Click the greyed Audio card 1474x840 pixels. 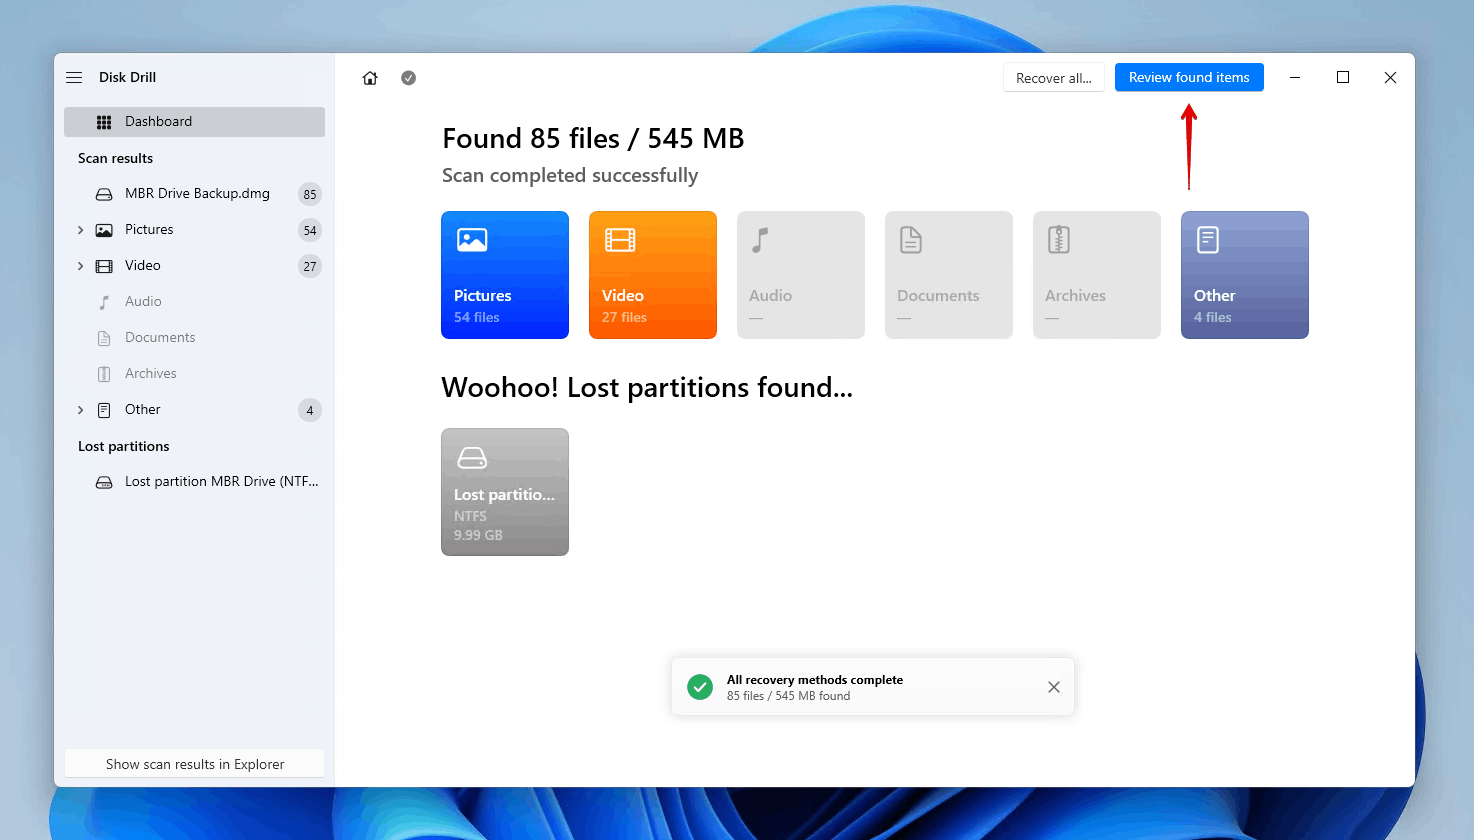click(801, 275)
